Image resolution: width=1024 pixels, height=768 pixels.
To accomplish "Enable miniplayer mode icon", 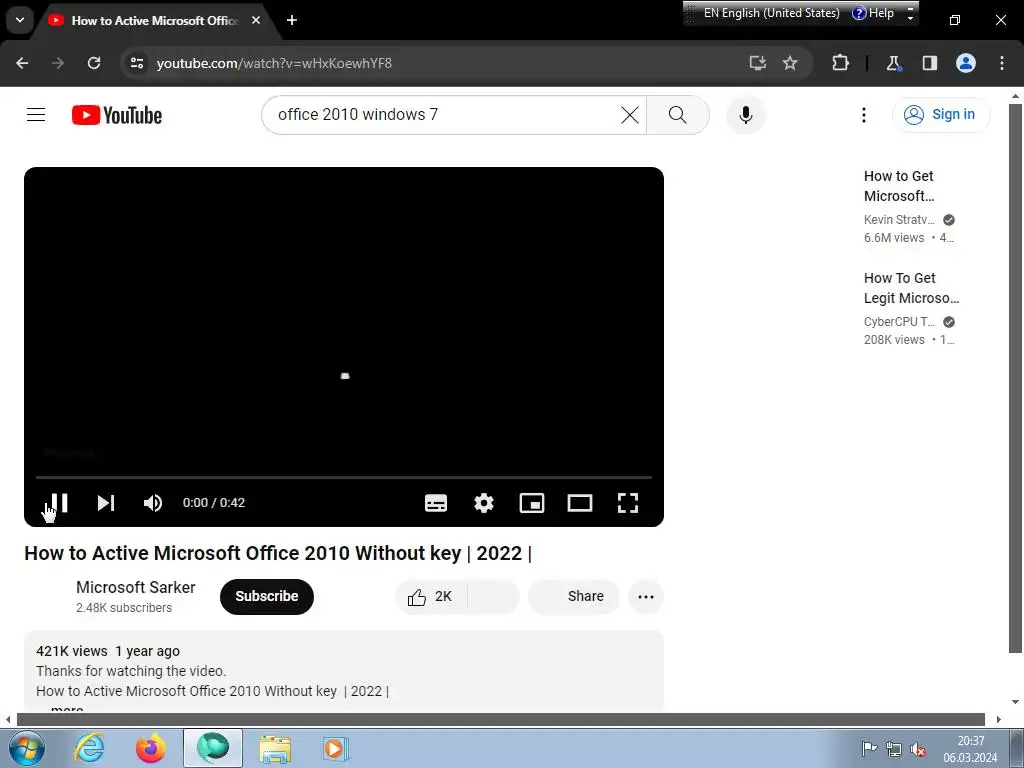I will [532, 503].
